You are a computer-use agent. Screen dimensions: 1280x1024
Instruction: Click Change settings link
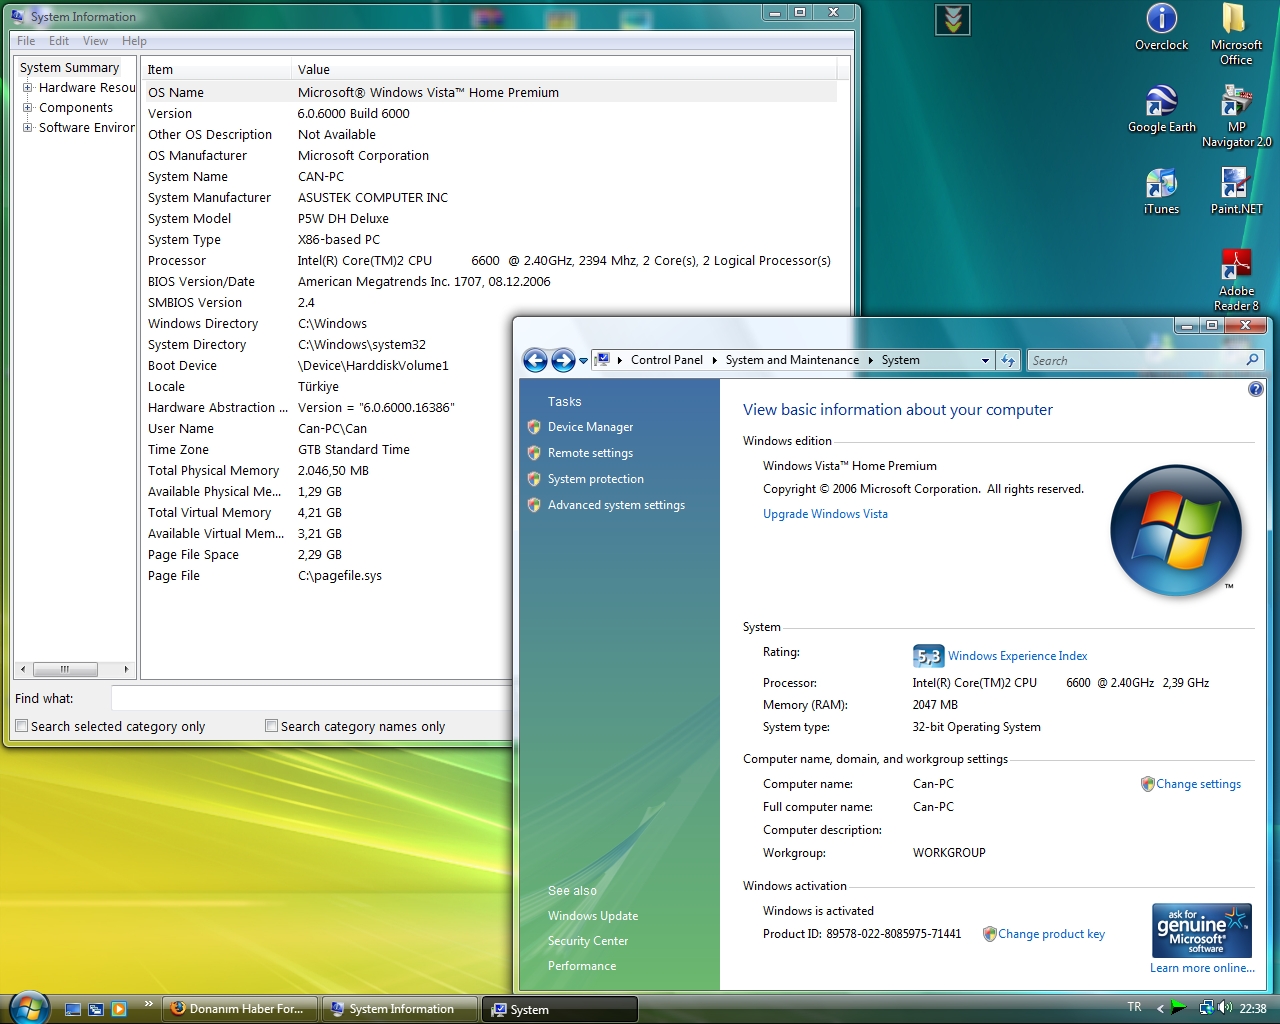[x=1198, y=784]
